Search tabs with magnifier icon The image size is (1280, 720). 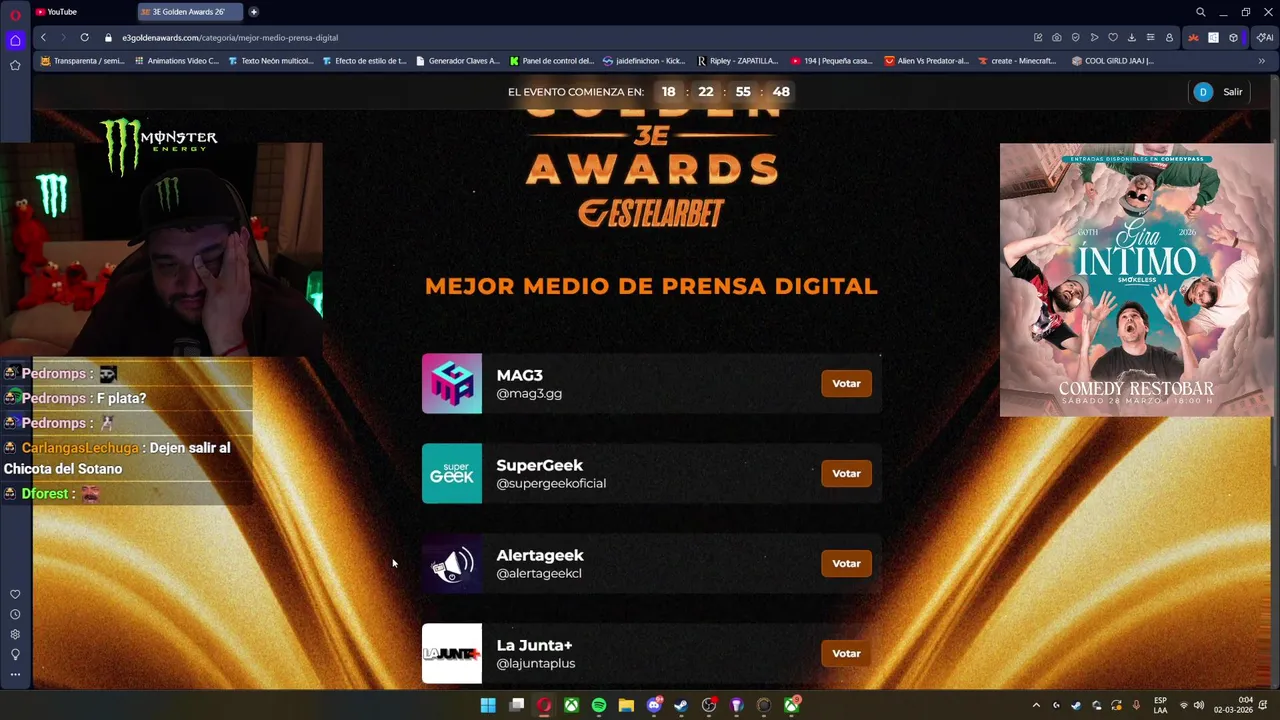tap(1201, 12)
